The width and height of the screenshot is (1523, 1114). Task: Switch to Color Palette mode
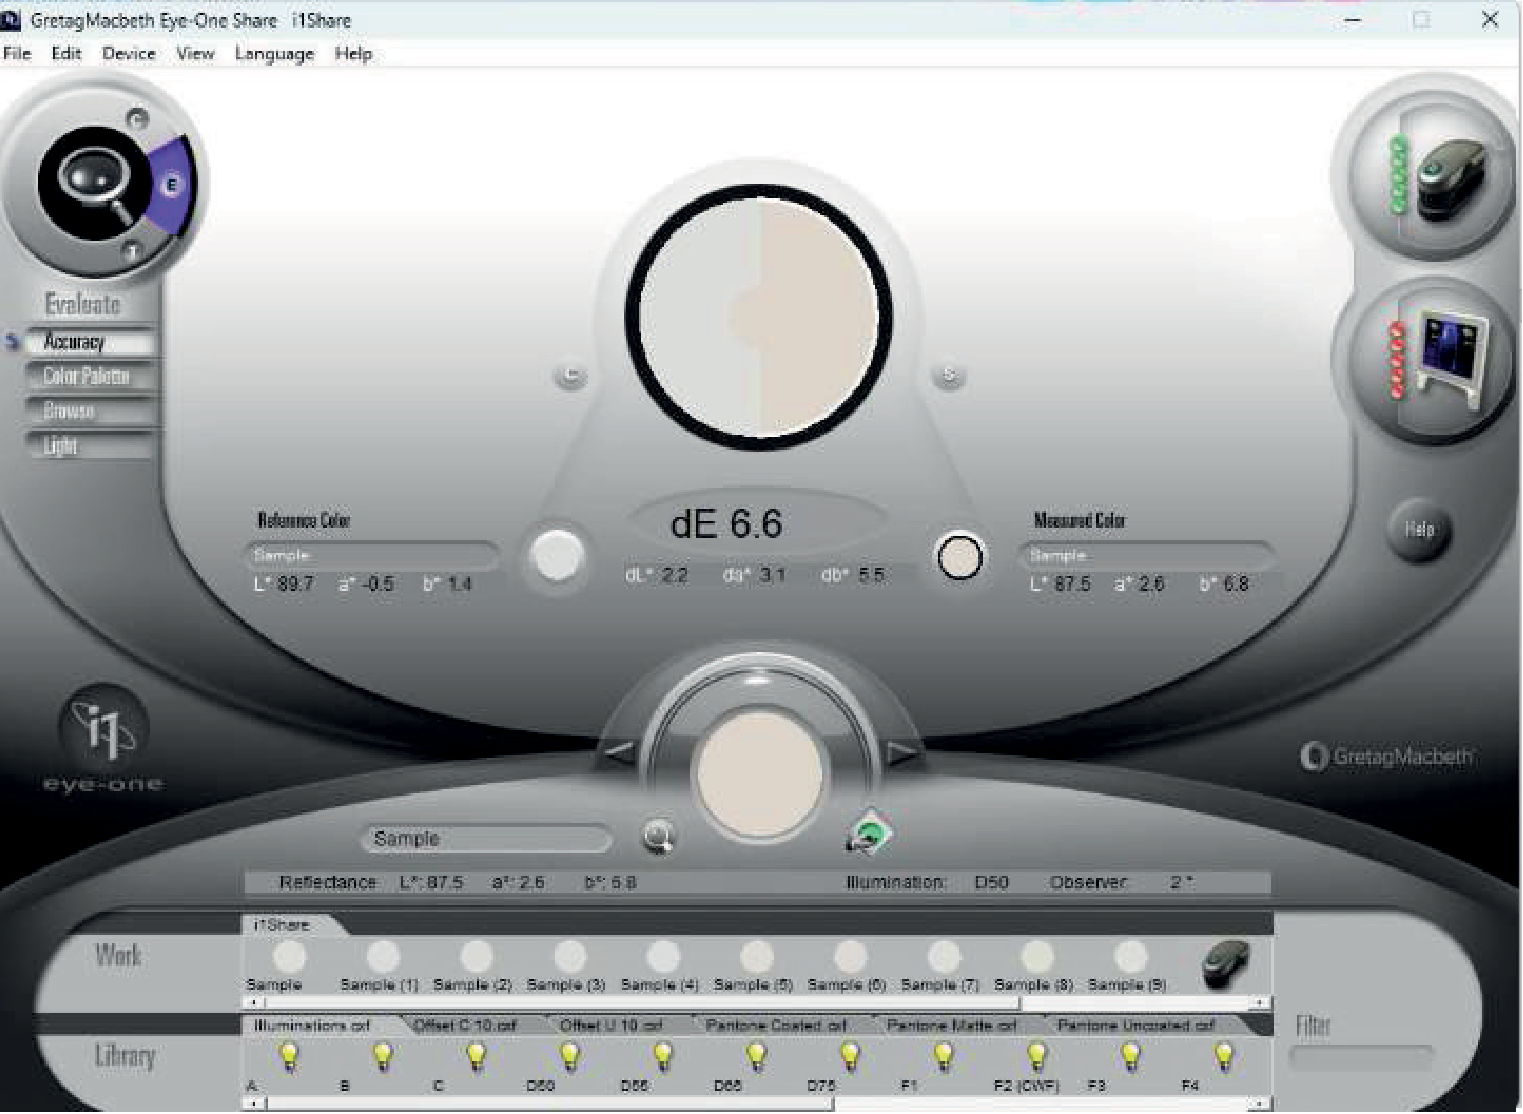[x=90, y=376]
